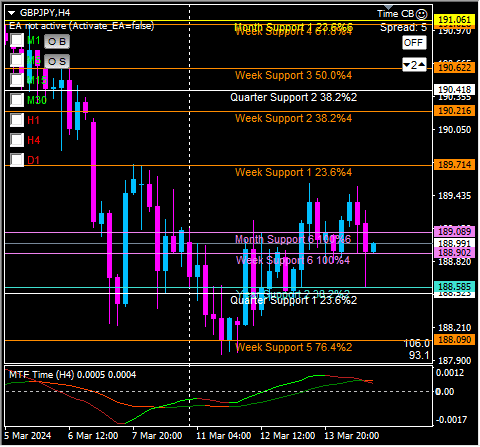The image size is (480, 447).
Task: Click the Spread: 5 text
Action: coord(403,28)
